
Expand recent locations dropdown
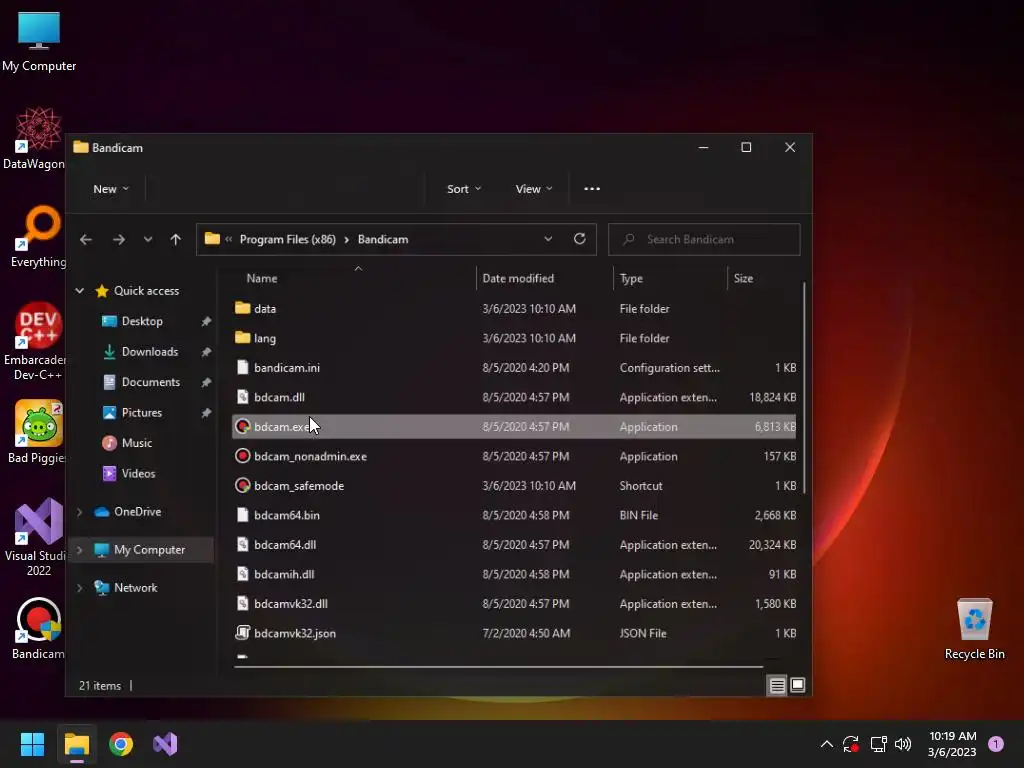pos(148,240)
